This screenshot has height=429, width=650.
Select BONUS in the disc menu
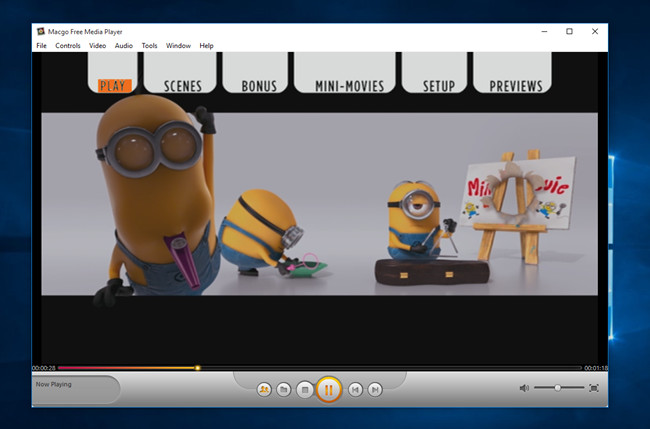click(259, 86)
